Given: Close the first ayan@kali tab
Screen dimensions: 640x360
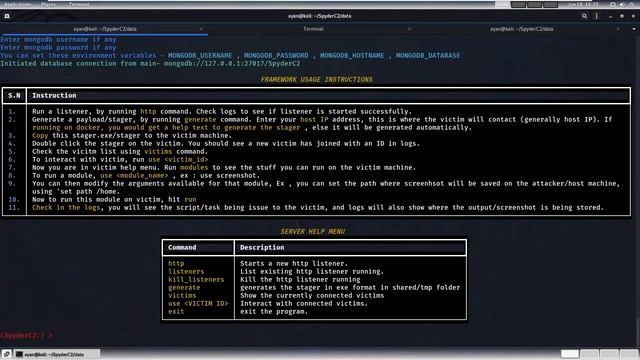Looking at the screenshot, I should [x=201, y=29].
